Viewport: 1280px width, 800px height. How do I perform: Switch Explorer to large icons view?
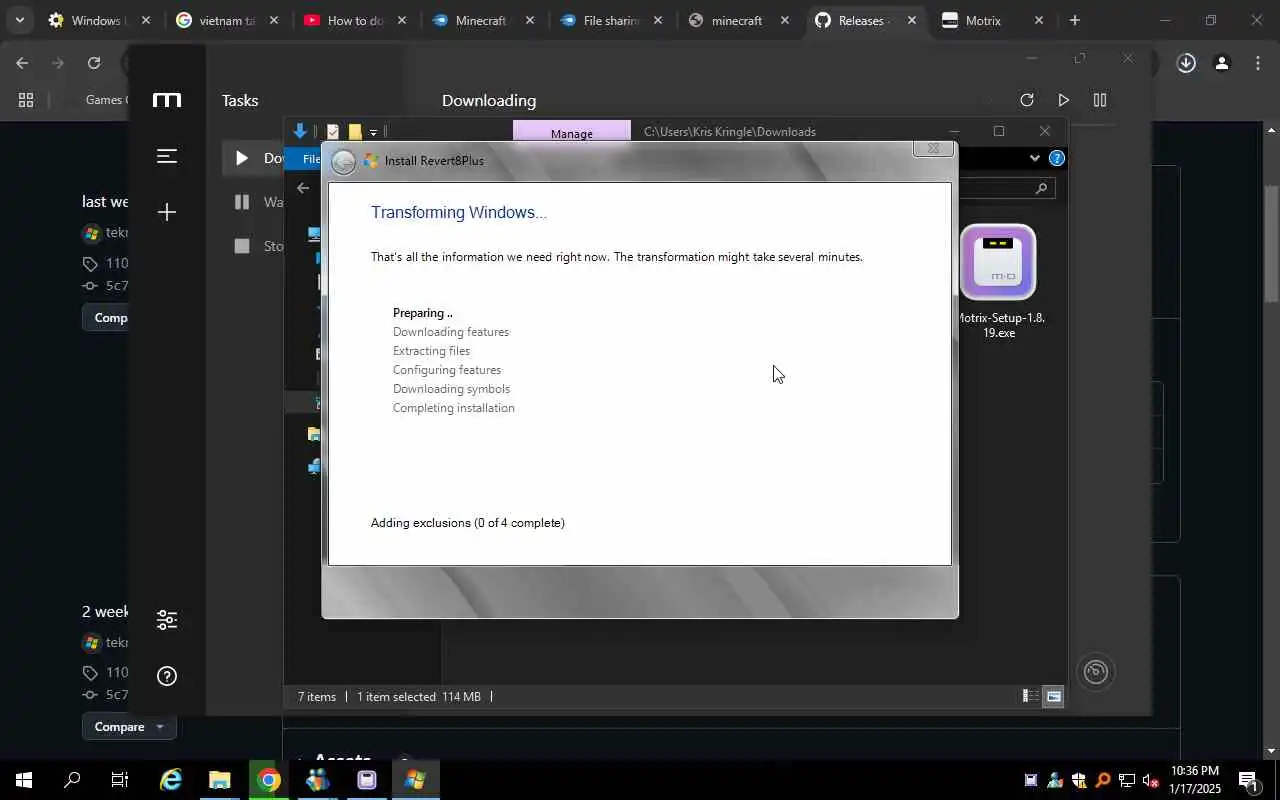click(1053, 696)
